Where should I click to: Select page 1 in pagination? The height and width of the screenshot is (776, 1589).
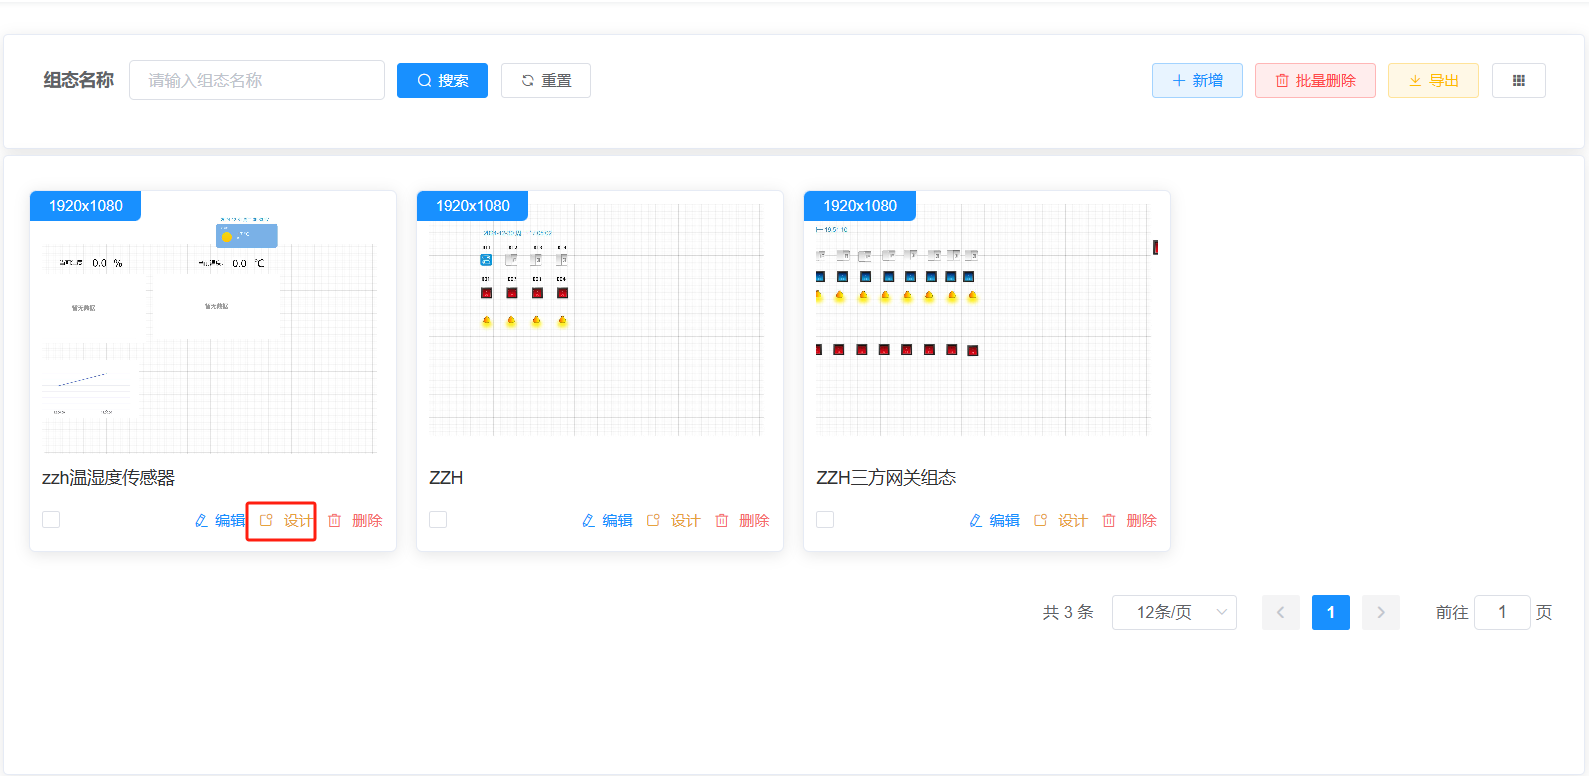1331,612
